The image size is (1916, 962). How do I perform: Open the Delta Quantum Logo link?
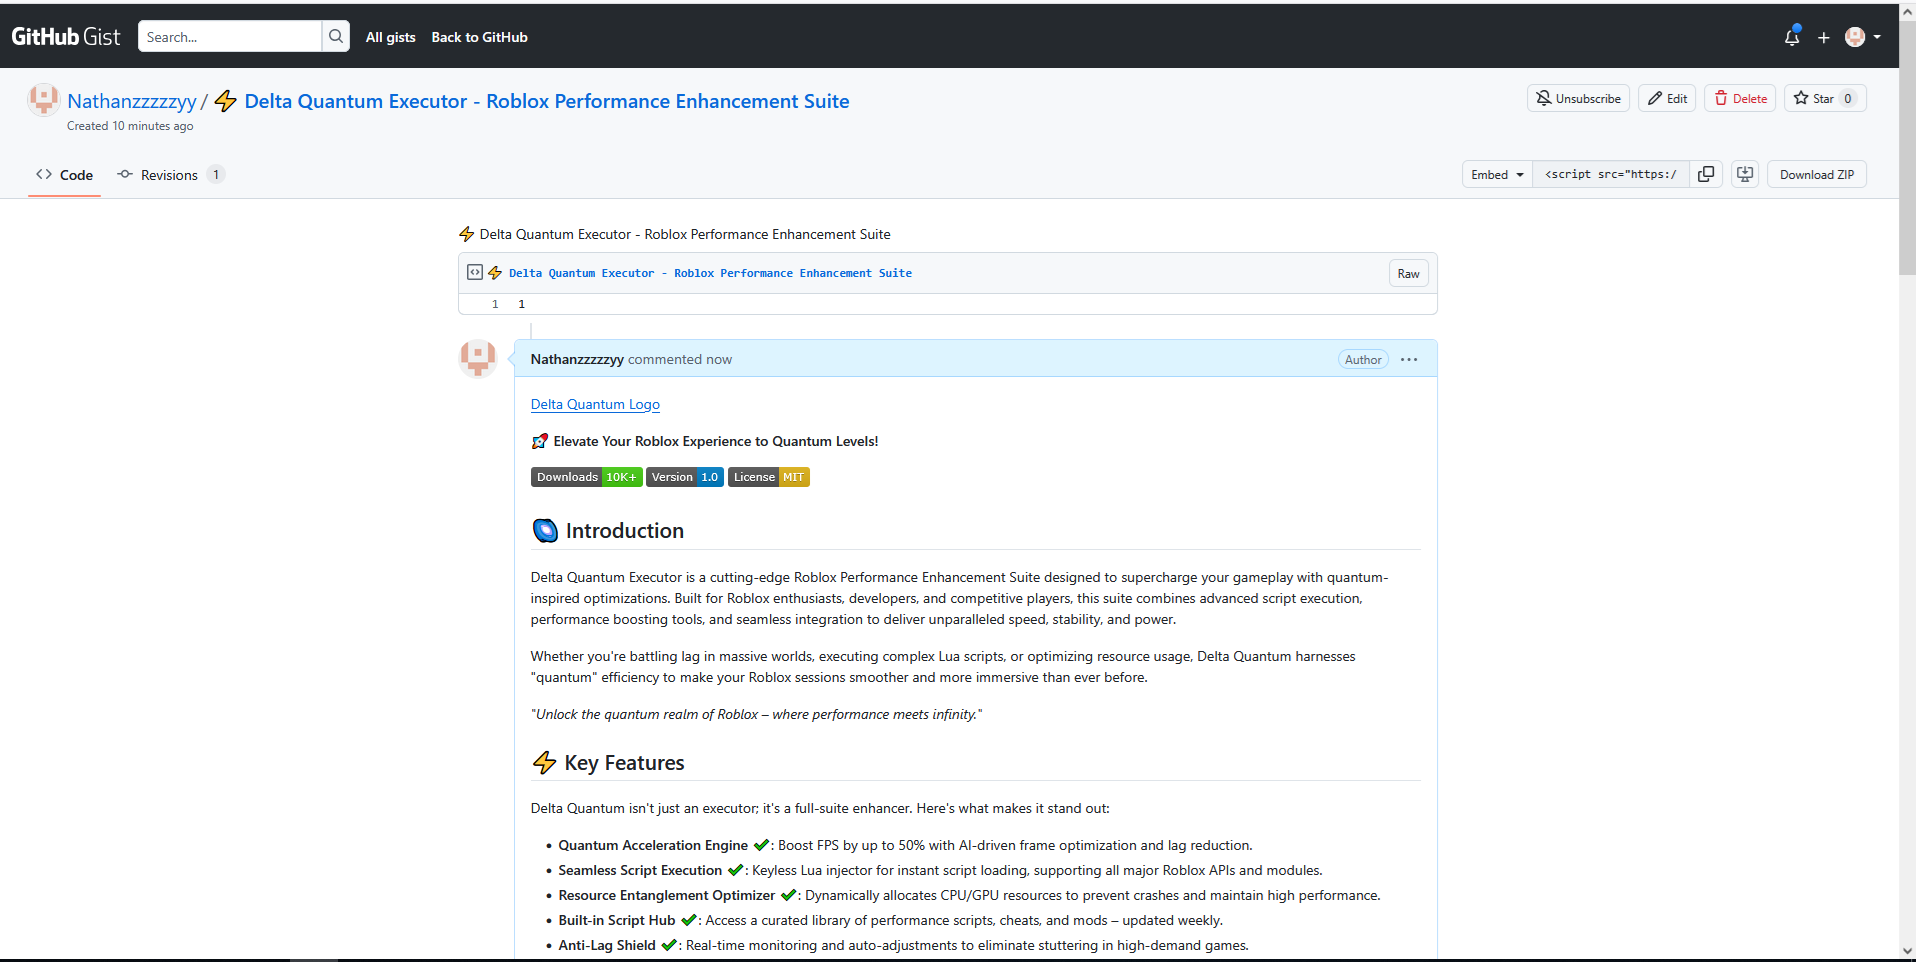595,404
